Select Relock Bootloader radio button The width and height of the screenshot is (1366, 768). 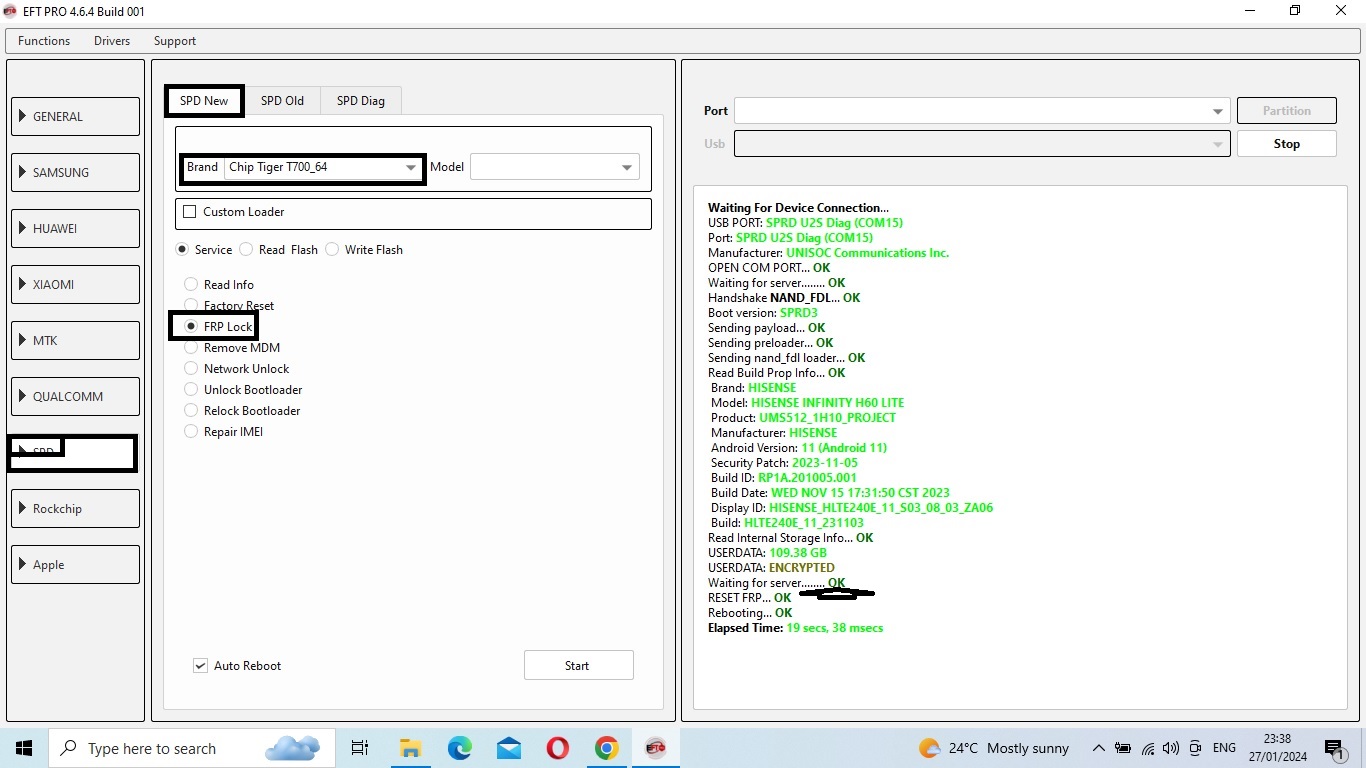pyautogui.click(x=191, y=411)
